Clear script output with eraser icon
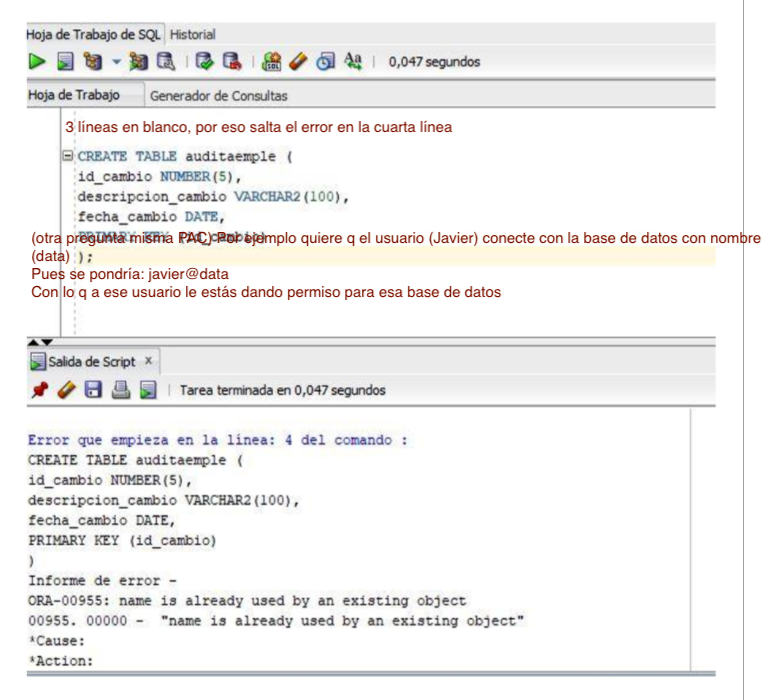The width and height of the screenshot is (769, 700). click(x=65, y=390)
